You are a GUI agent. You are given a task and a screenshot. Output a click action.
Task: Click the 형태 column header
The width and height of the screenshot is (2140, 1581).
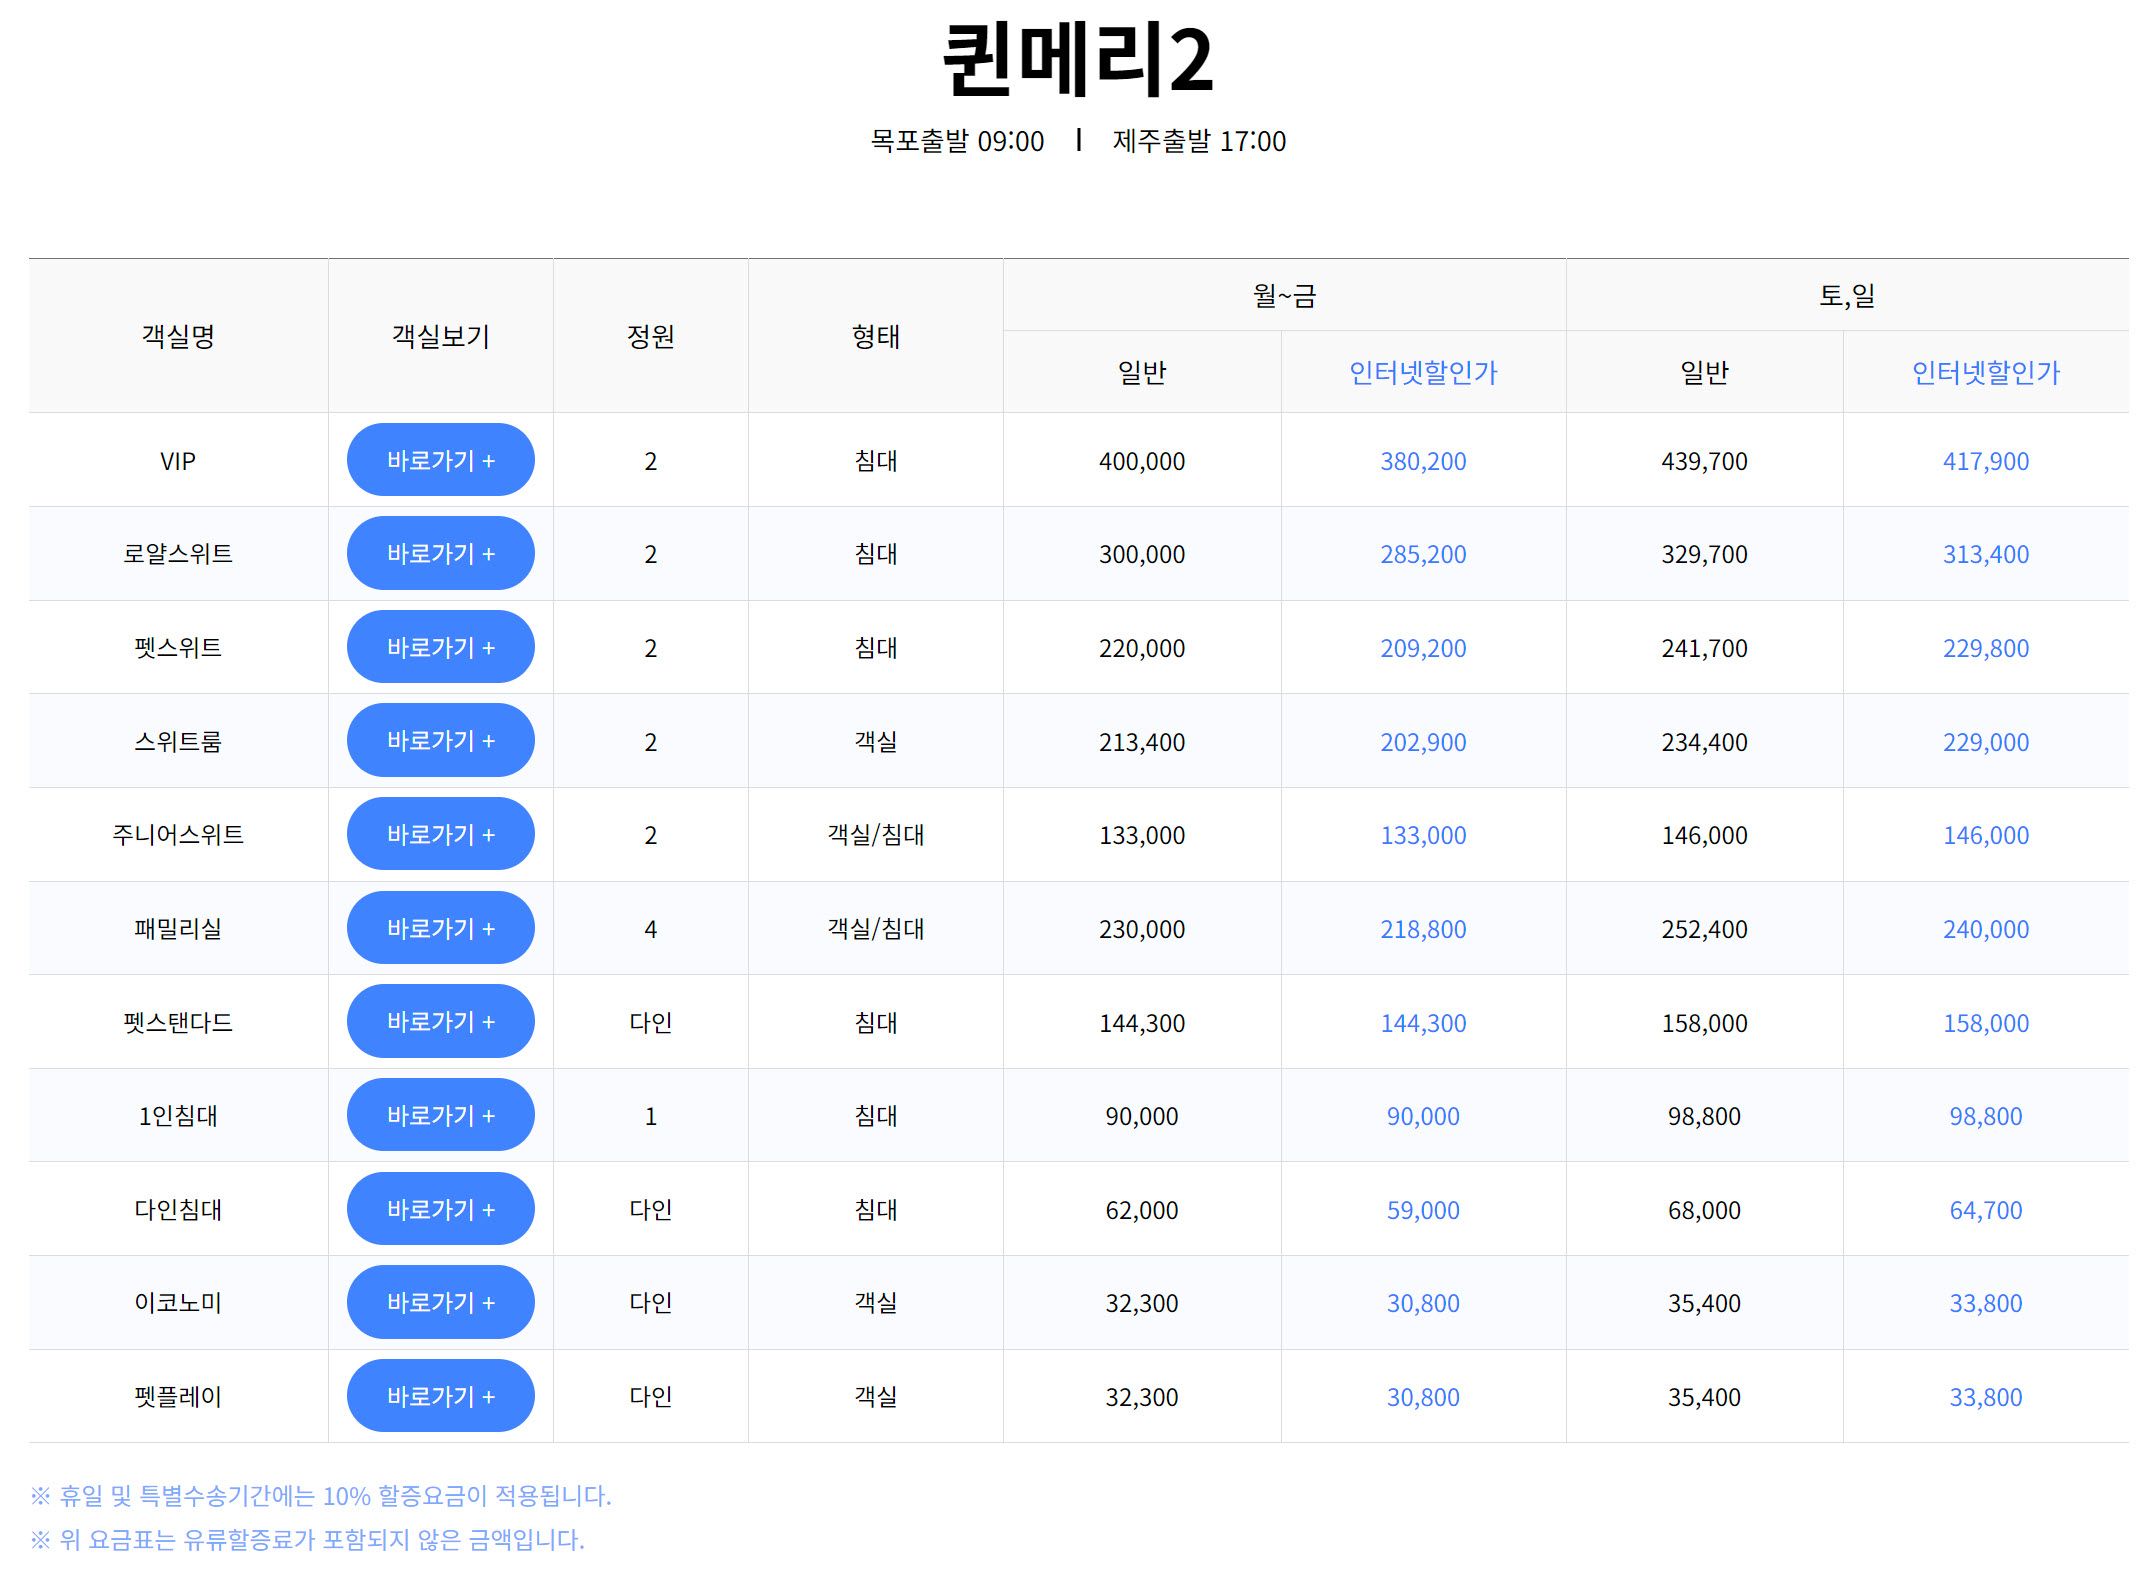pos(875,336)
